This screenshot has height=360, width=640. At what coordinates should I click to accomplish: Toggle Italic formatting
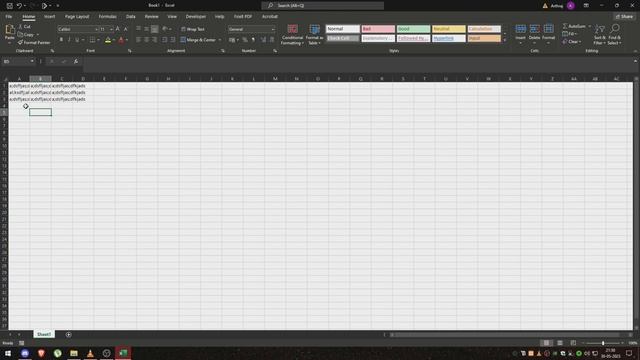coord(69,40)
